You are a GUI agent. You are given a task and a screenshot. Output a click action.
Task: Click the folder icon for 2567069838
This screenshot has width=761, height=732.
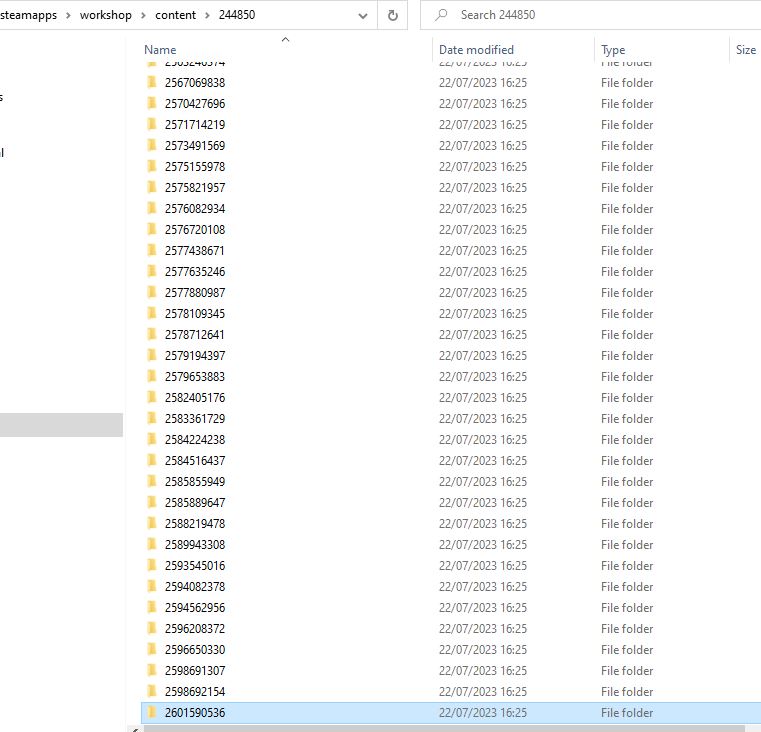(x=152, y=82)
